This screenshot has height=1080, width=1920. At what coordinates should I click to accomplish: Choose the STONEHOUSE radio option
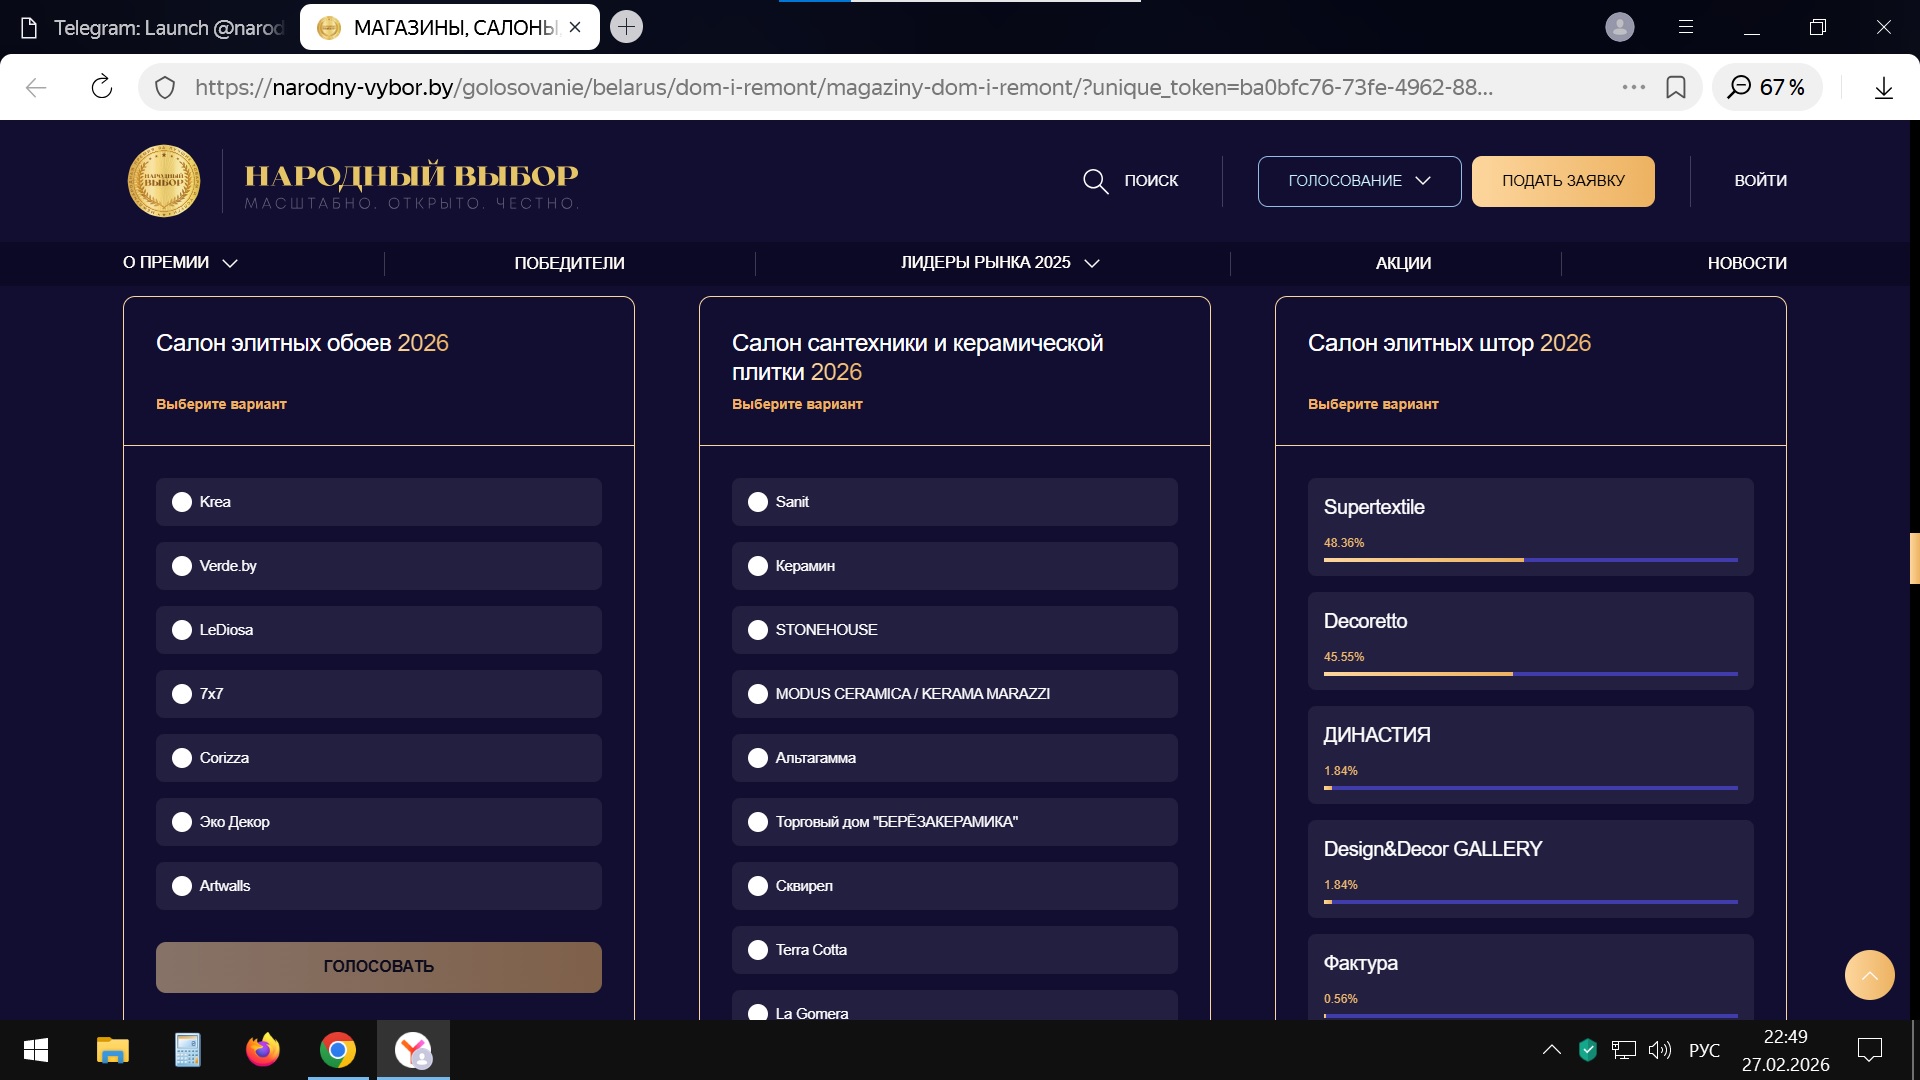[758, 630]
